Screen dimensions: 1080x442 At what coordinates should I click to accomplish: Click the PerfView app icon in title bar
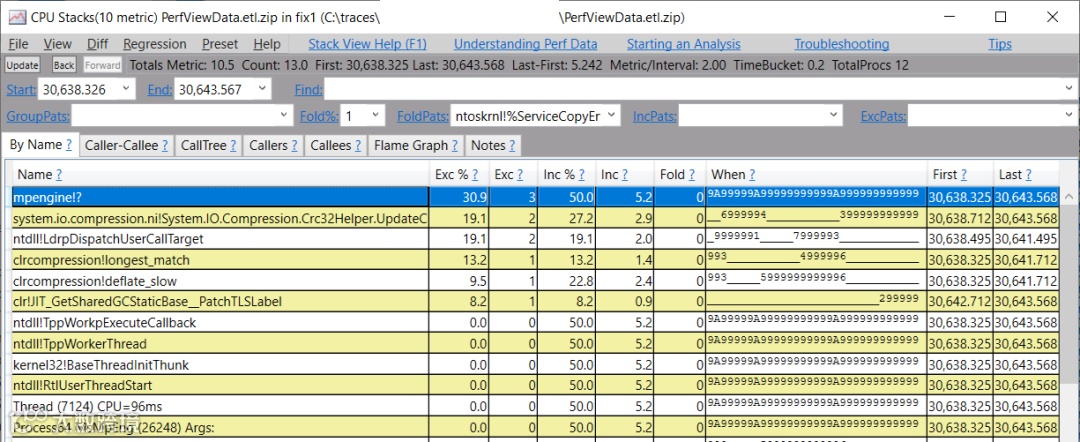click(16, 17)
